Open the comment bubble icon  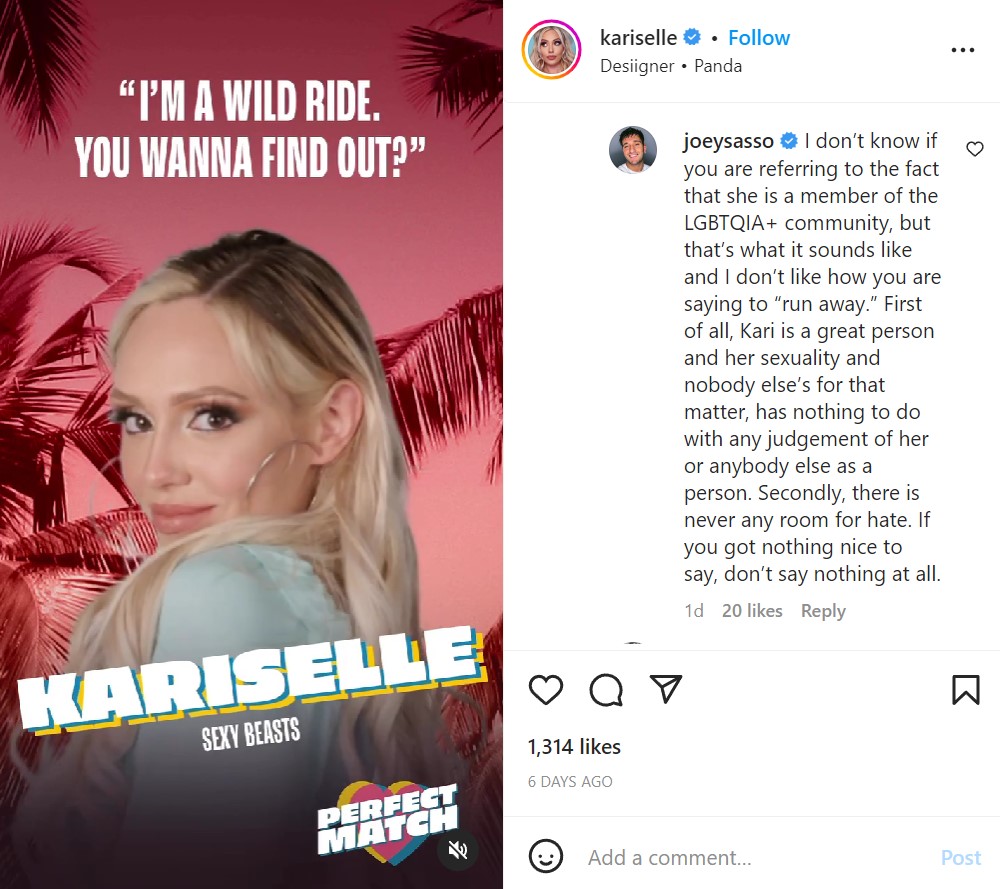coord(606,690)
